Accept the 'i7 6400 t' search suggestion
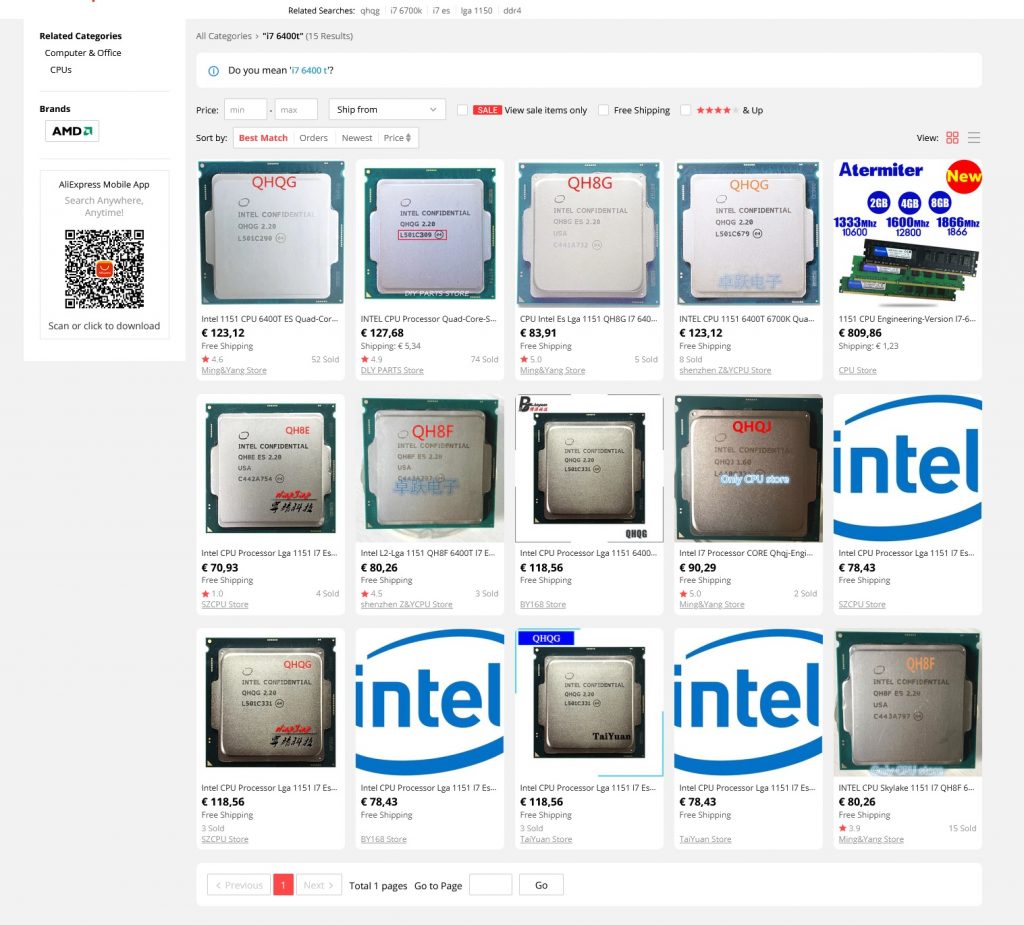1024x925 pixels. point(310,70)
